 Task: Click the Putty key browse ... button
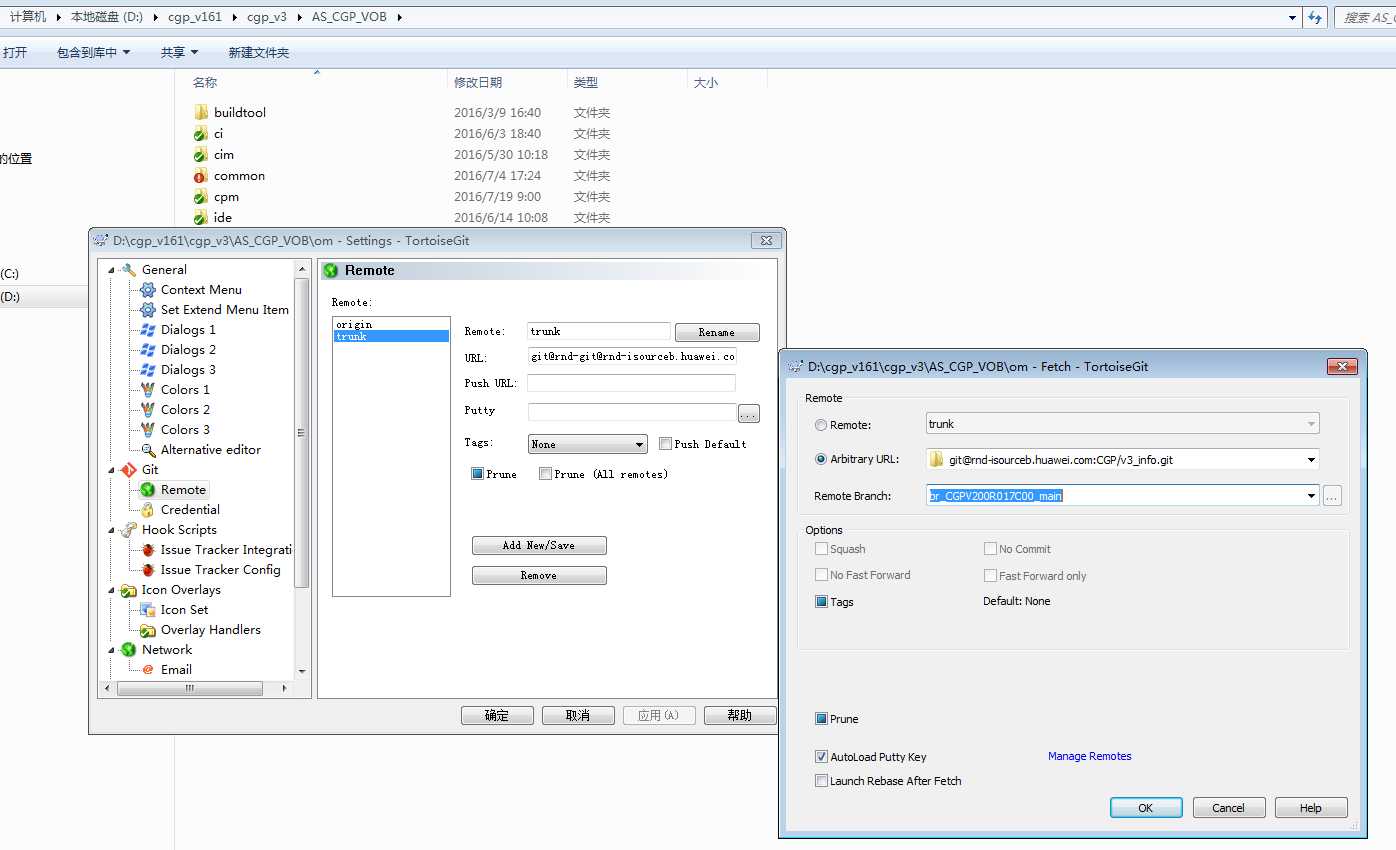(749, 413)
